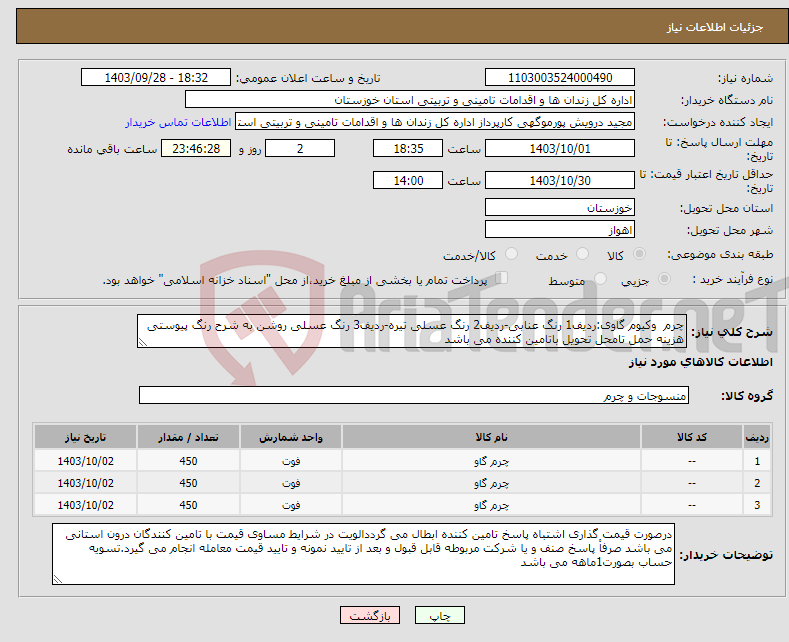Click the page title جزئیات اطلاعات نیاز

[x=715, y=27]
